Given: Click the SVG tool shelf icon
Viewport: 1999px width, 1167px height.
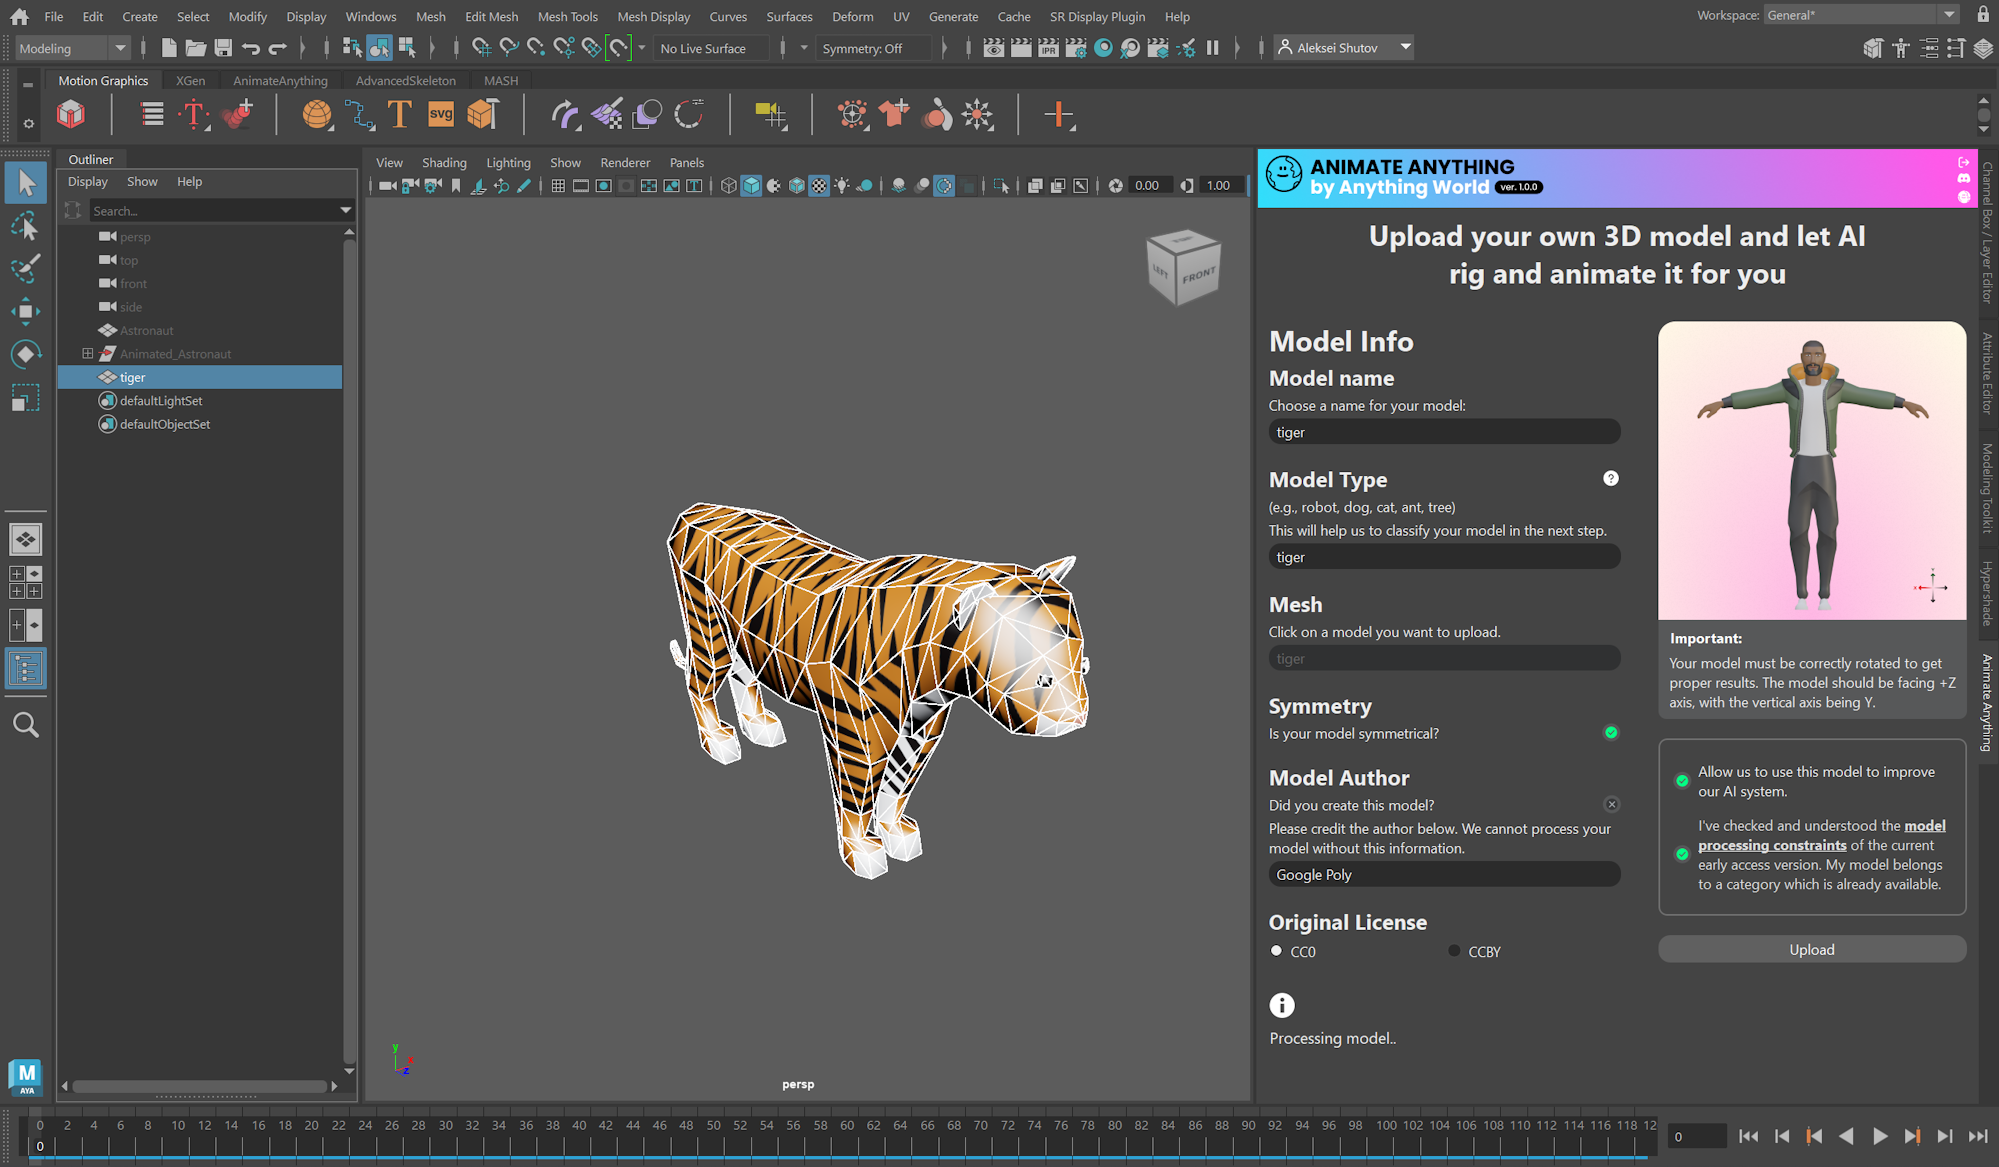Looking at the screenshot, I should click(x=440, y=115).
